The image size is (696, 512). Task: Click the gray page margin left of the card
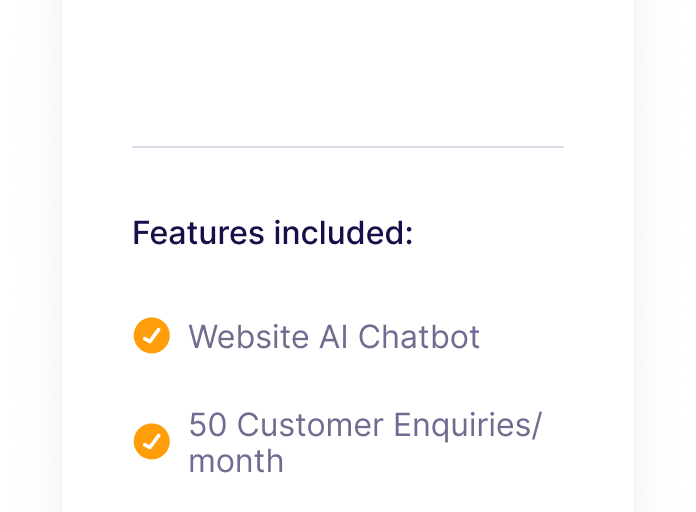(30, 256)
